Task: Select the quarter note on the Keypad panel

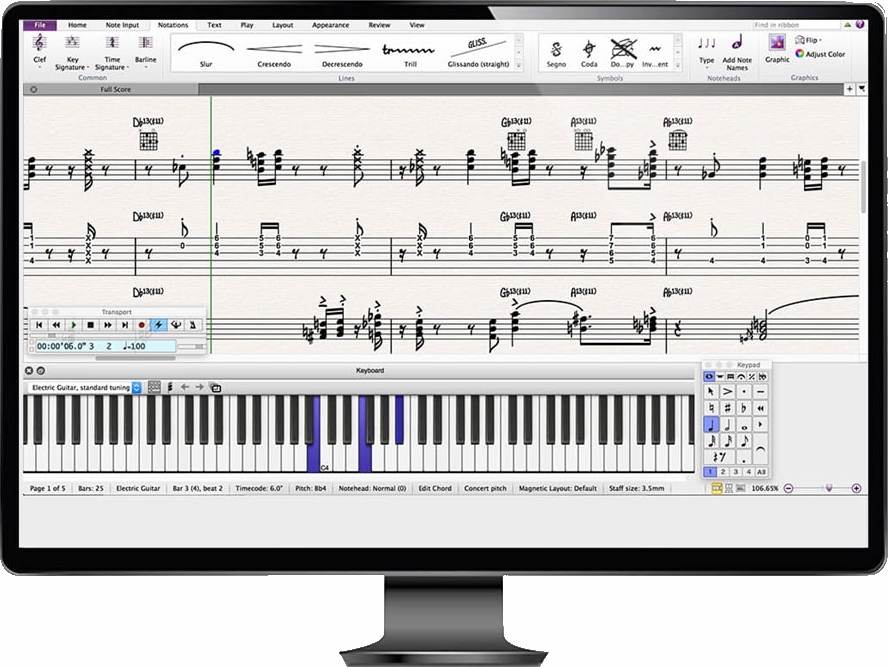Action: point(710,422)
